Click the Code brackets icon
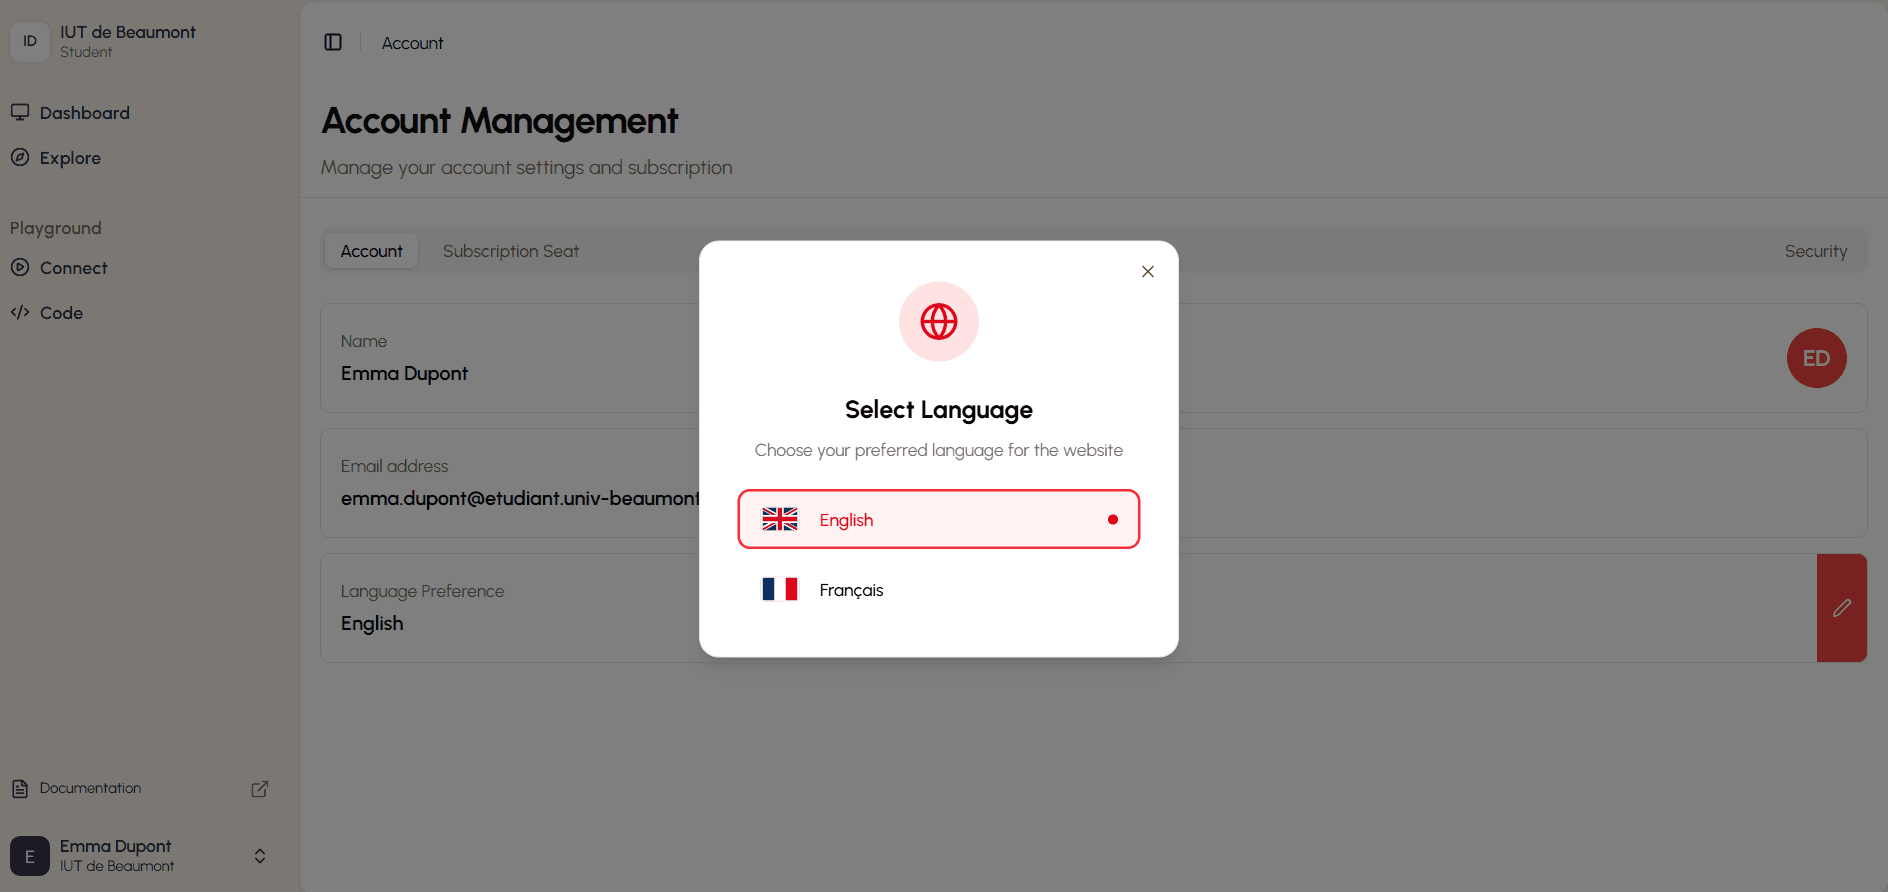 click(20, 312)
